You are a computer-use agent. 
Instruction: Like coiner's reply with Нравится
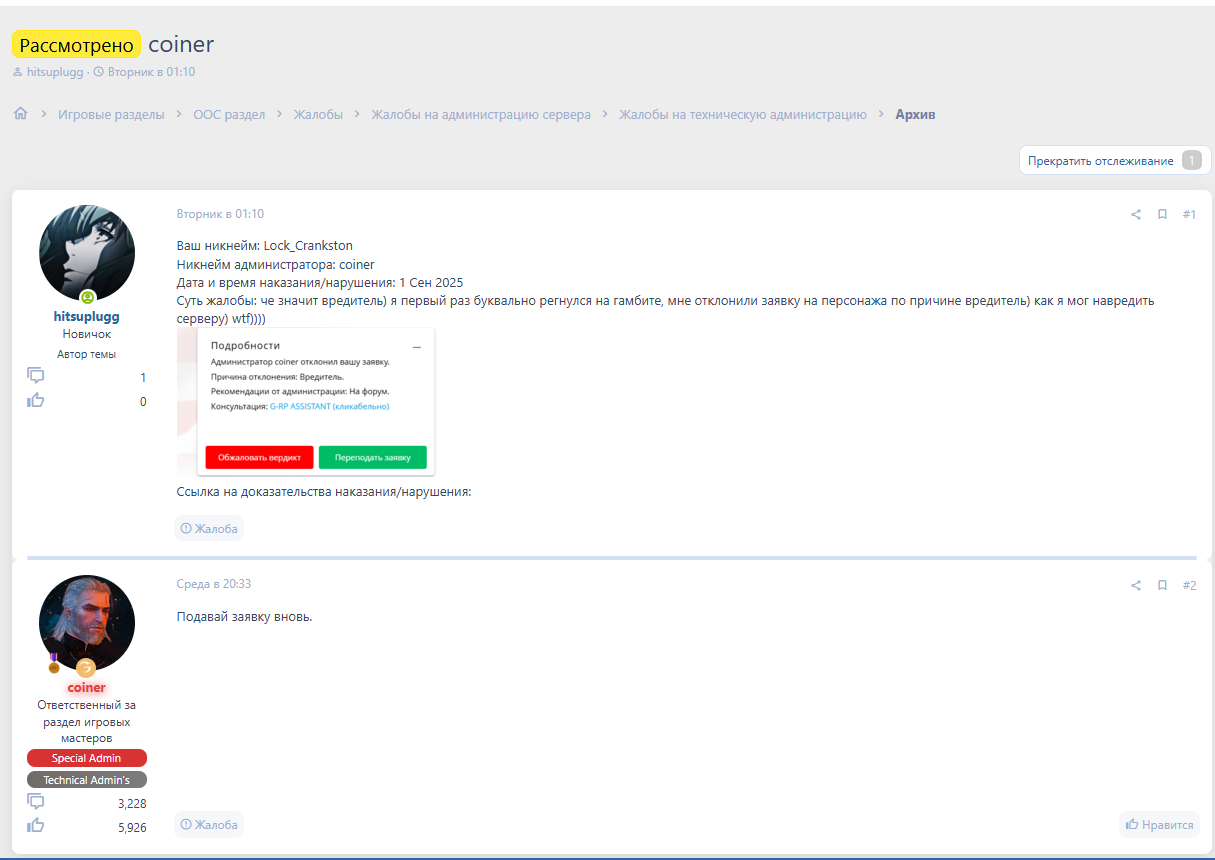(1159, 824)
